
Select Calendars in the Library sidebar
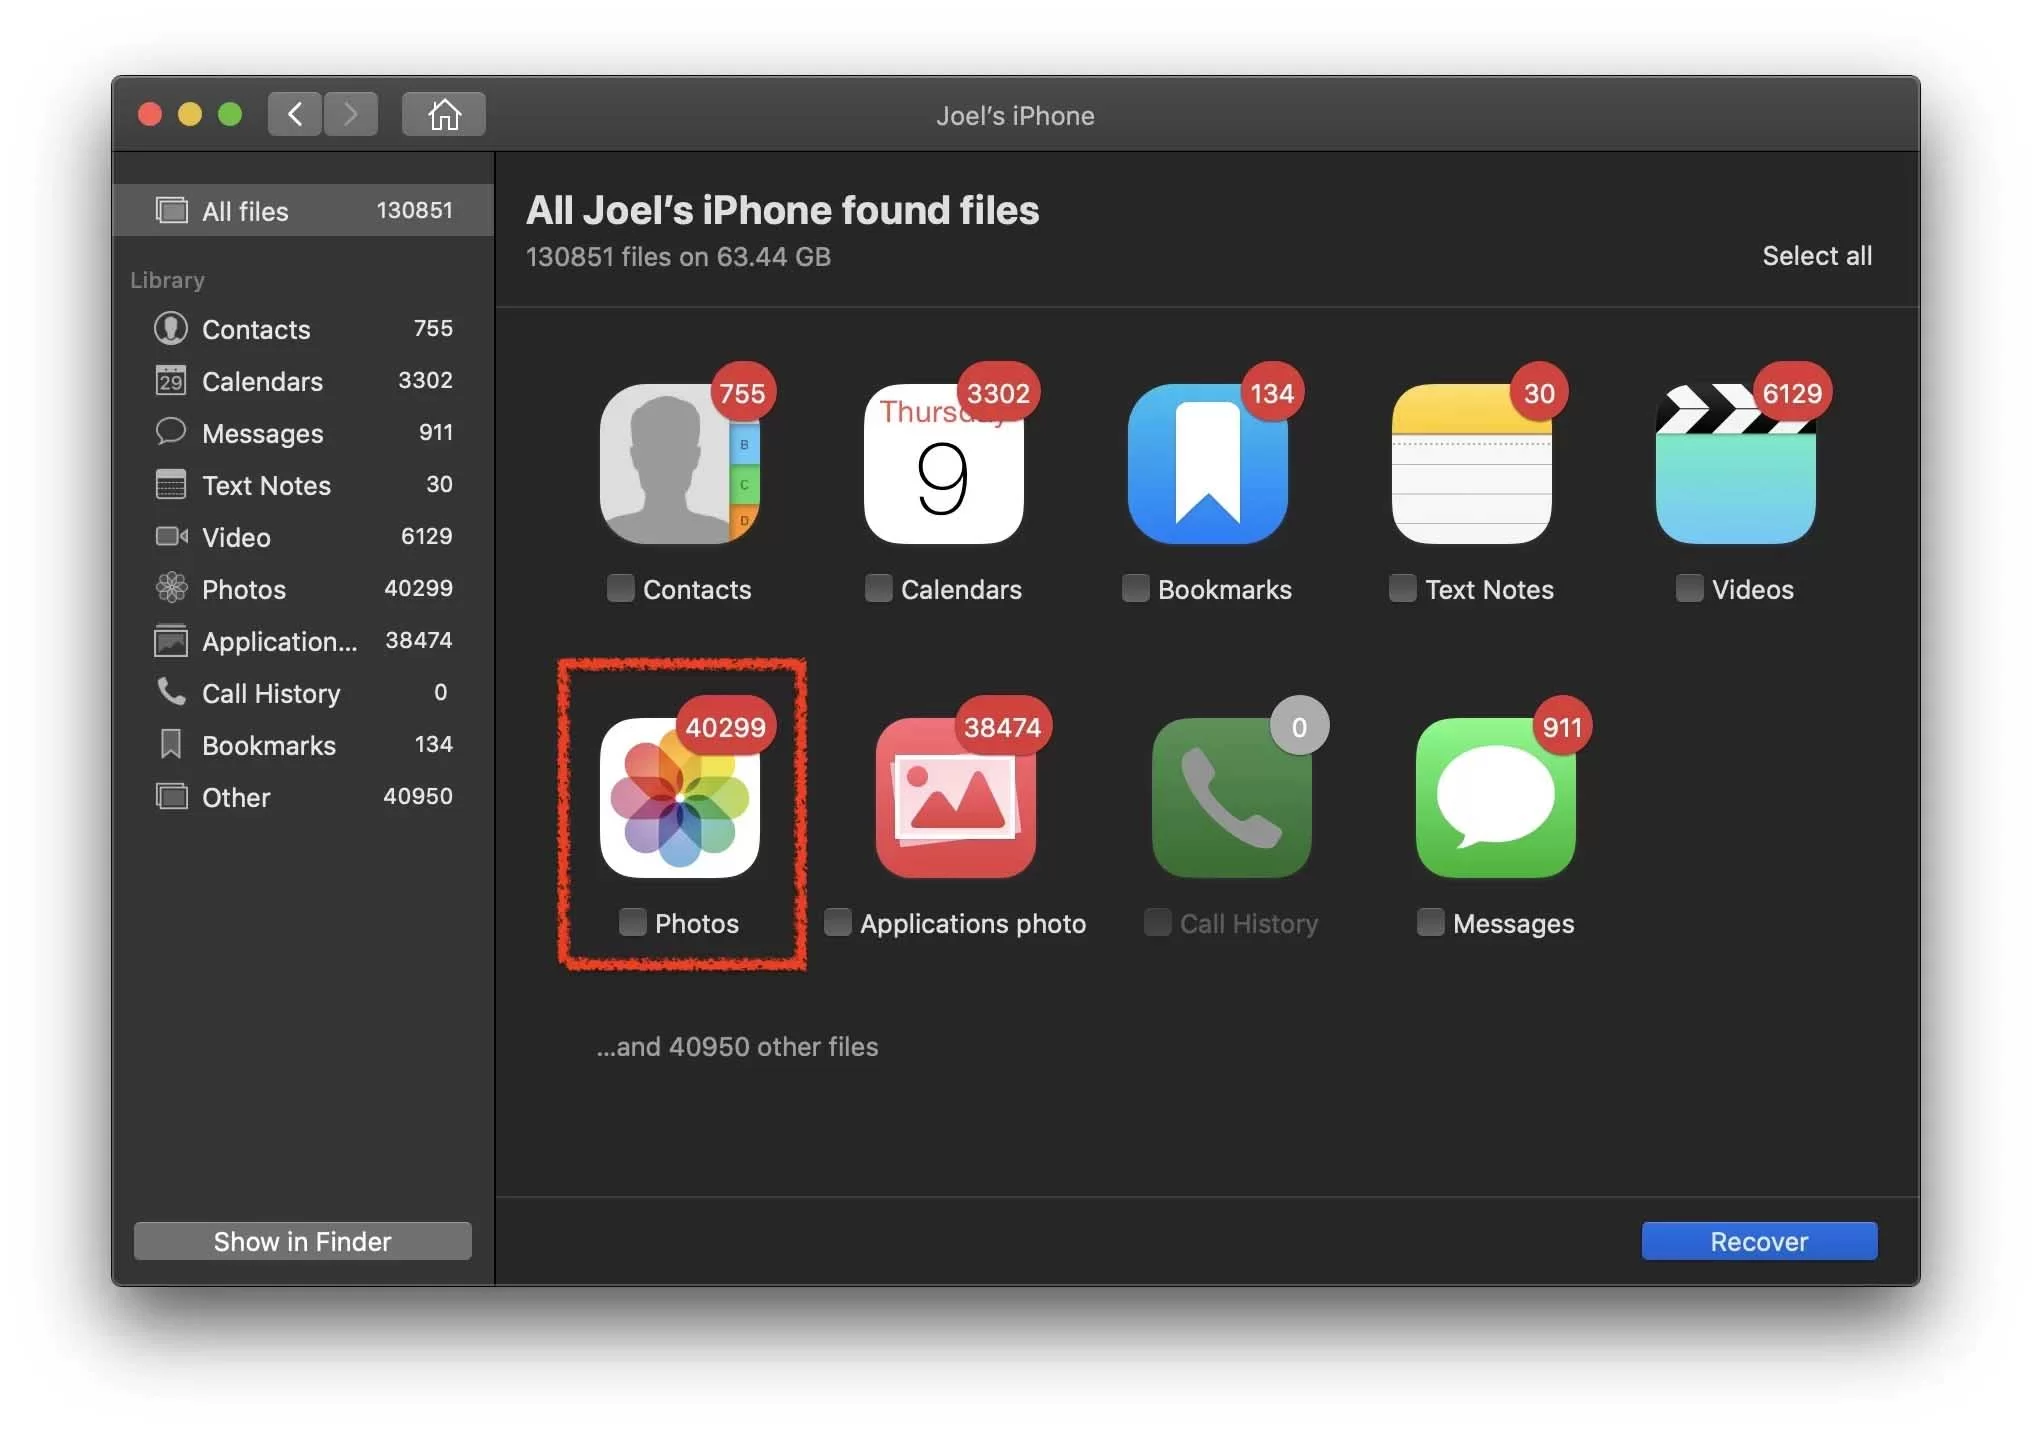(x=303, y=381)
